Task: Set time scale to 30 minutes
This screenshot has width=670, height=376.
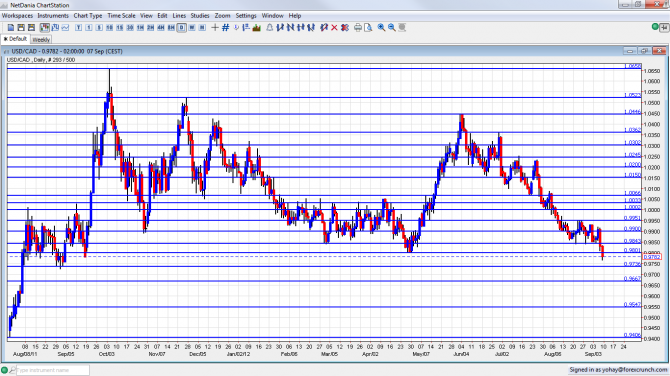Action: pyautogui.click(x=130, y=28)
